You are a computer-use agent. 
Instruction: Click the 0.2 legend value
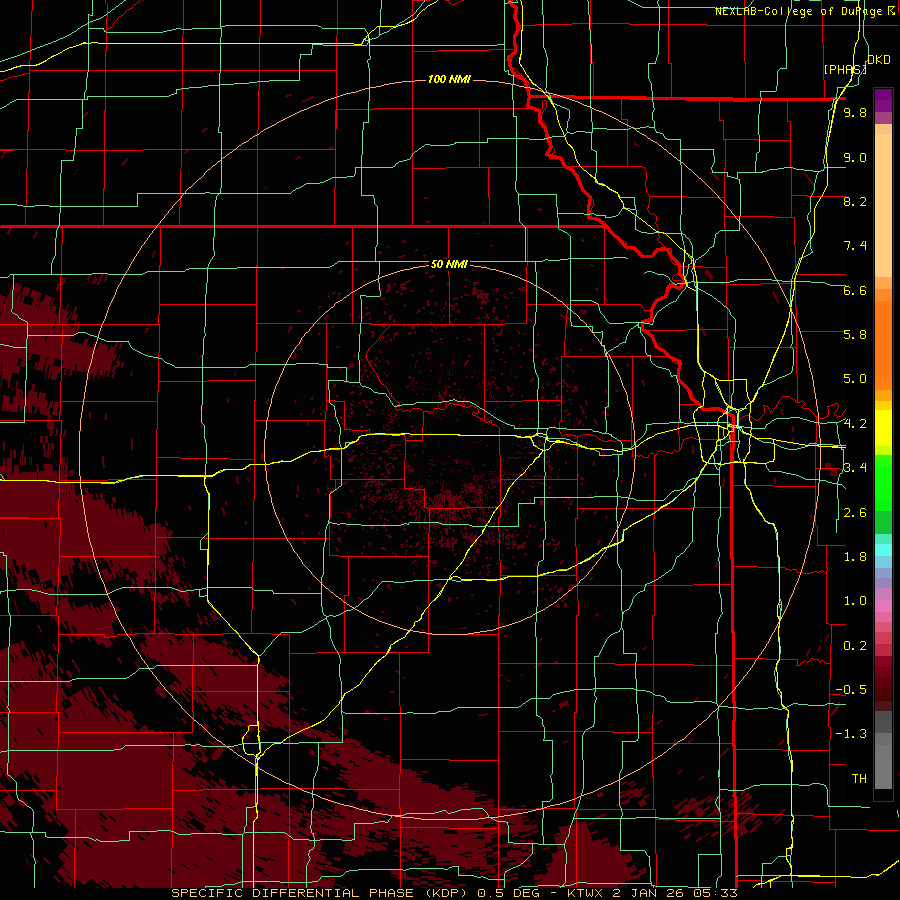coord(855,646)
